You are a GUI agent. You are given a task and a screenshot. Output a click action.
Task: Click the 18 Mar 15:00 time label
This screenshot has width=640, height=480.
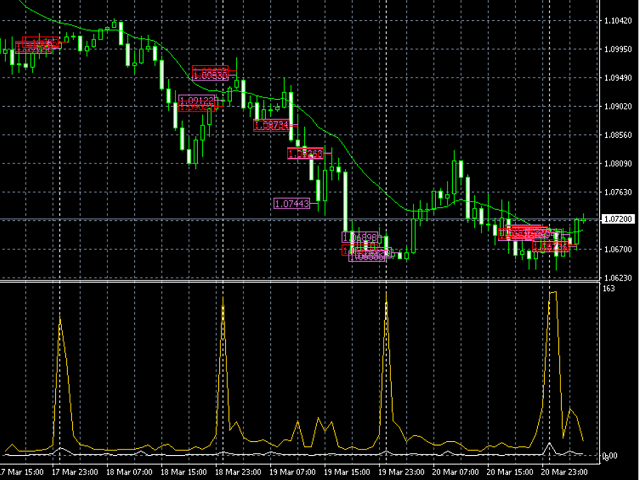click(184, 472)
